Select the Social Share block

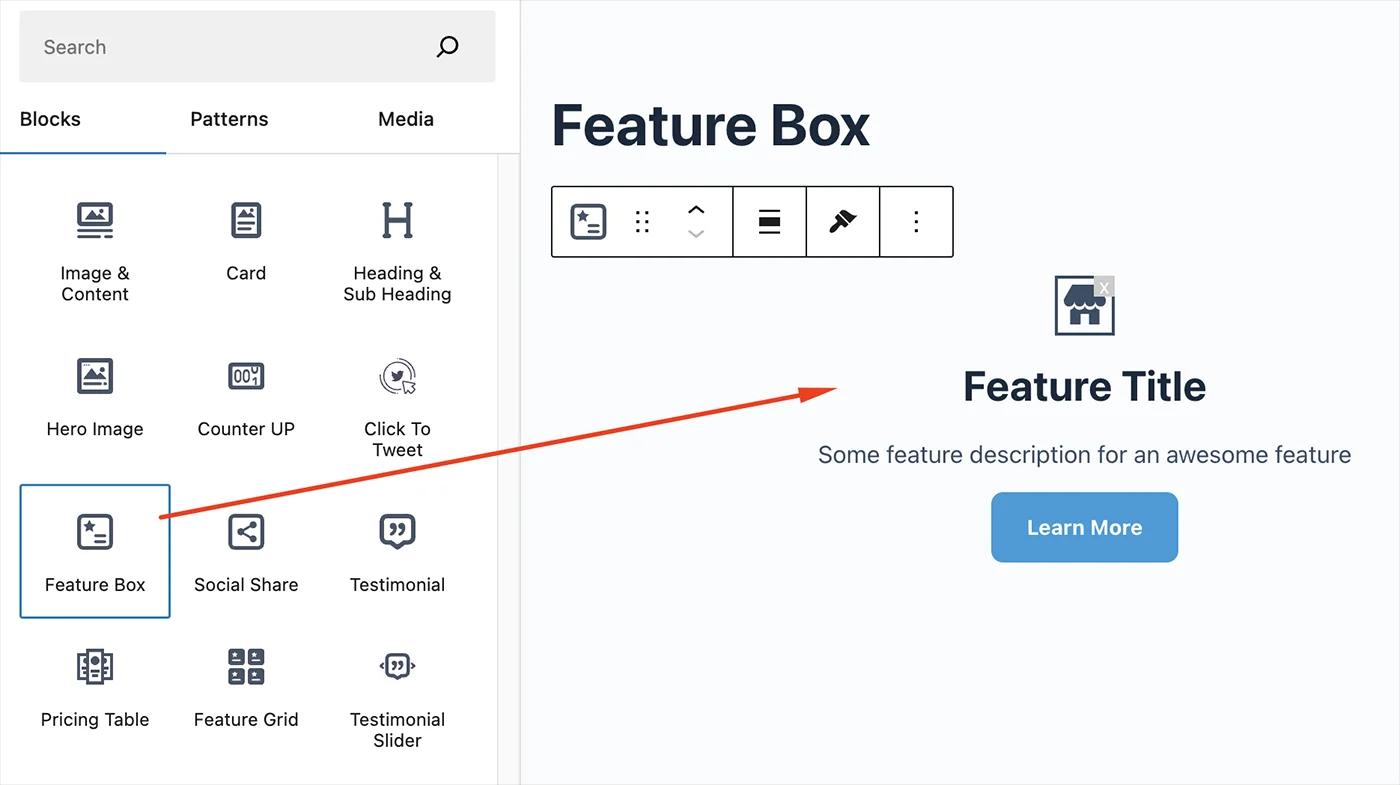[x=245, y=550]
